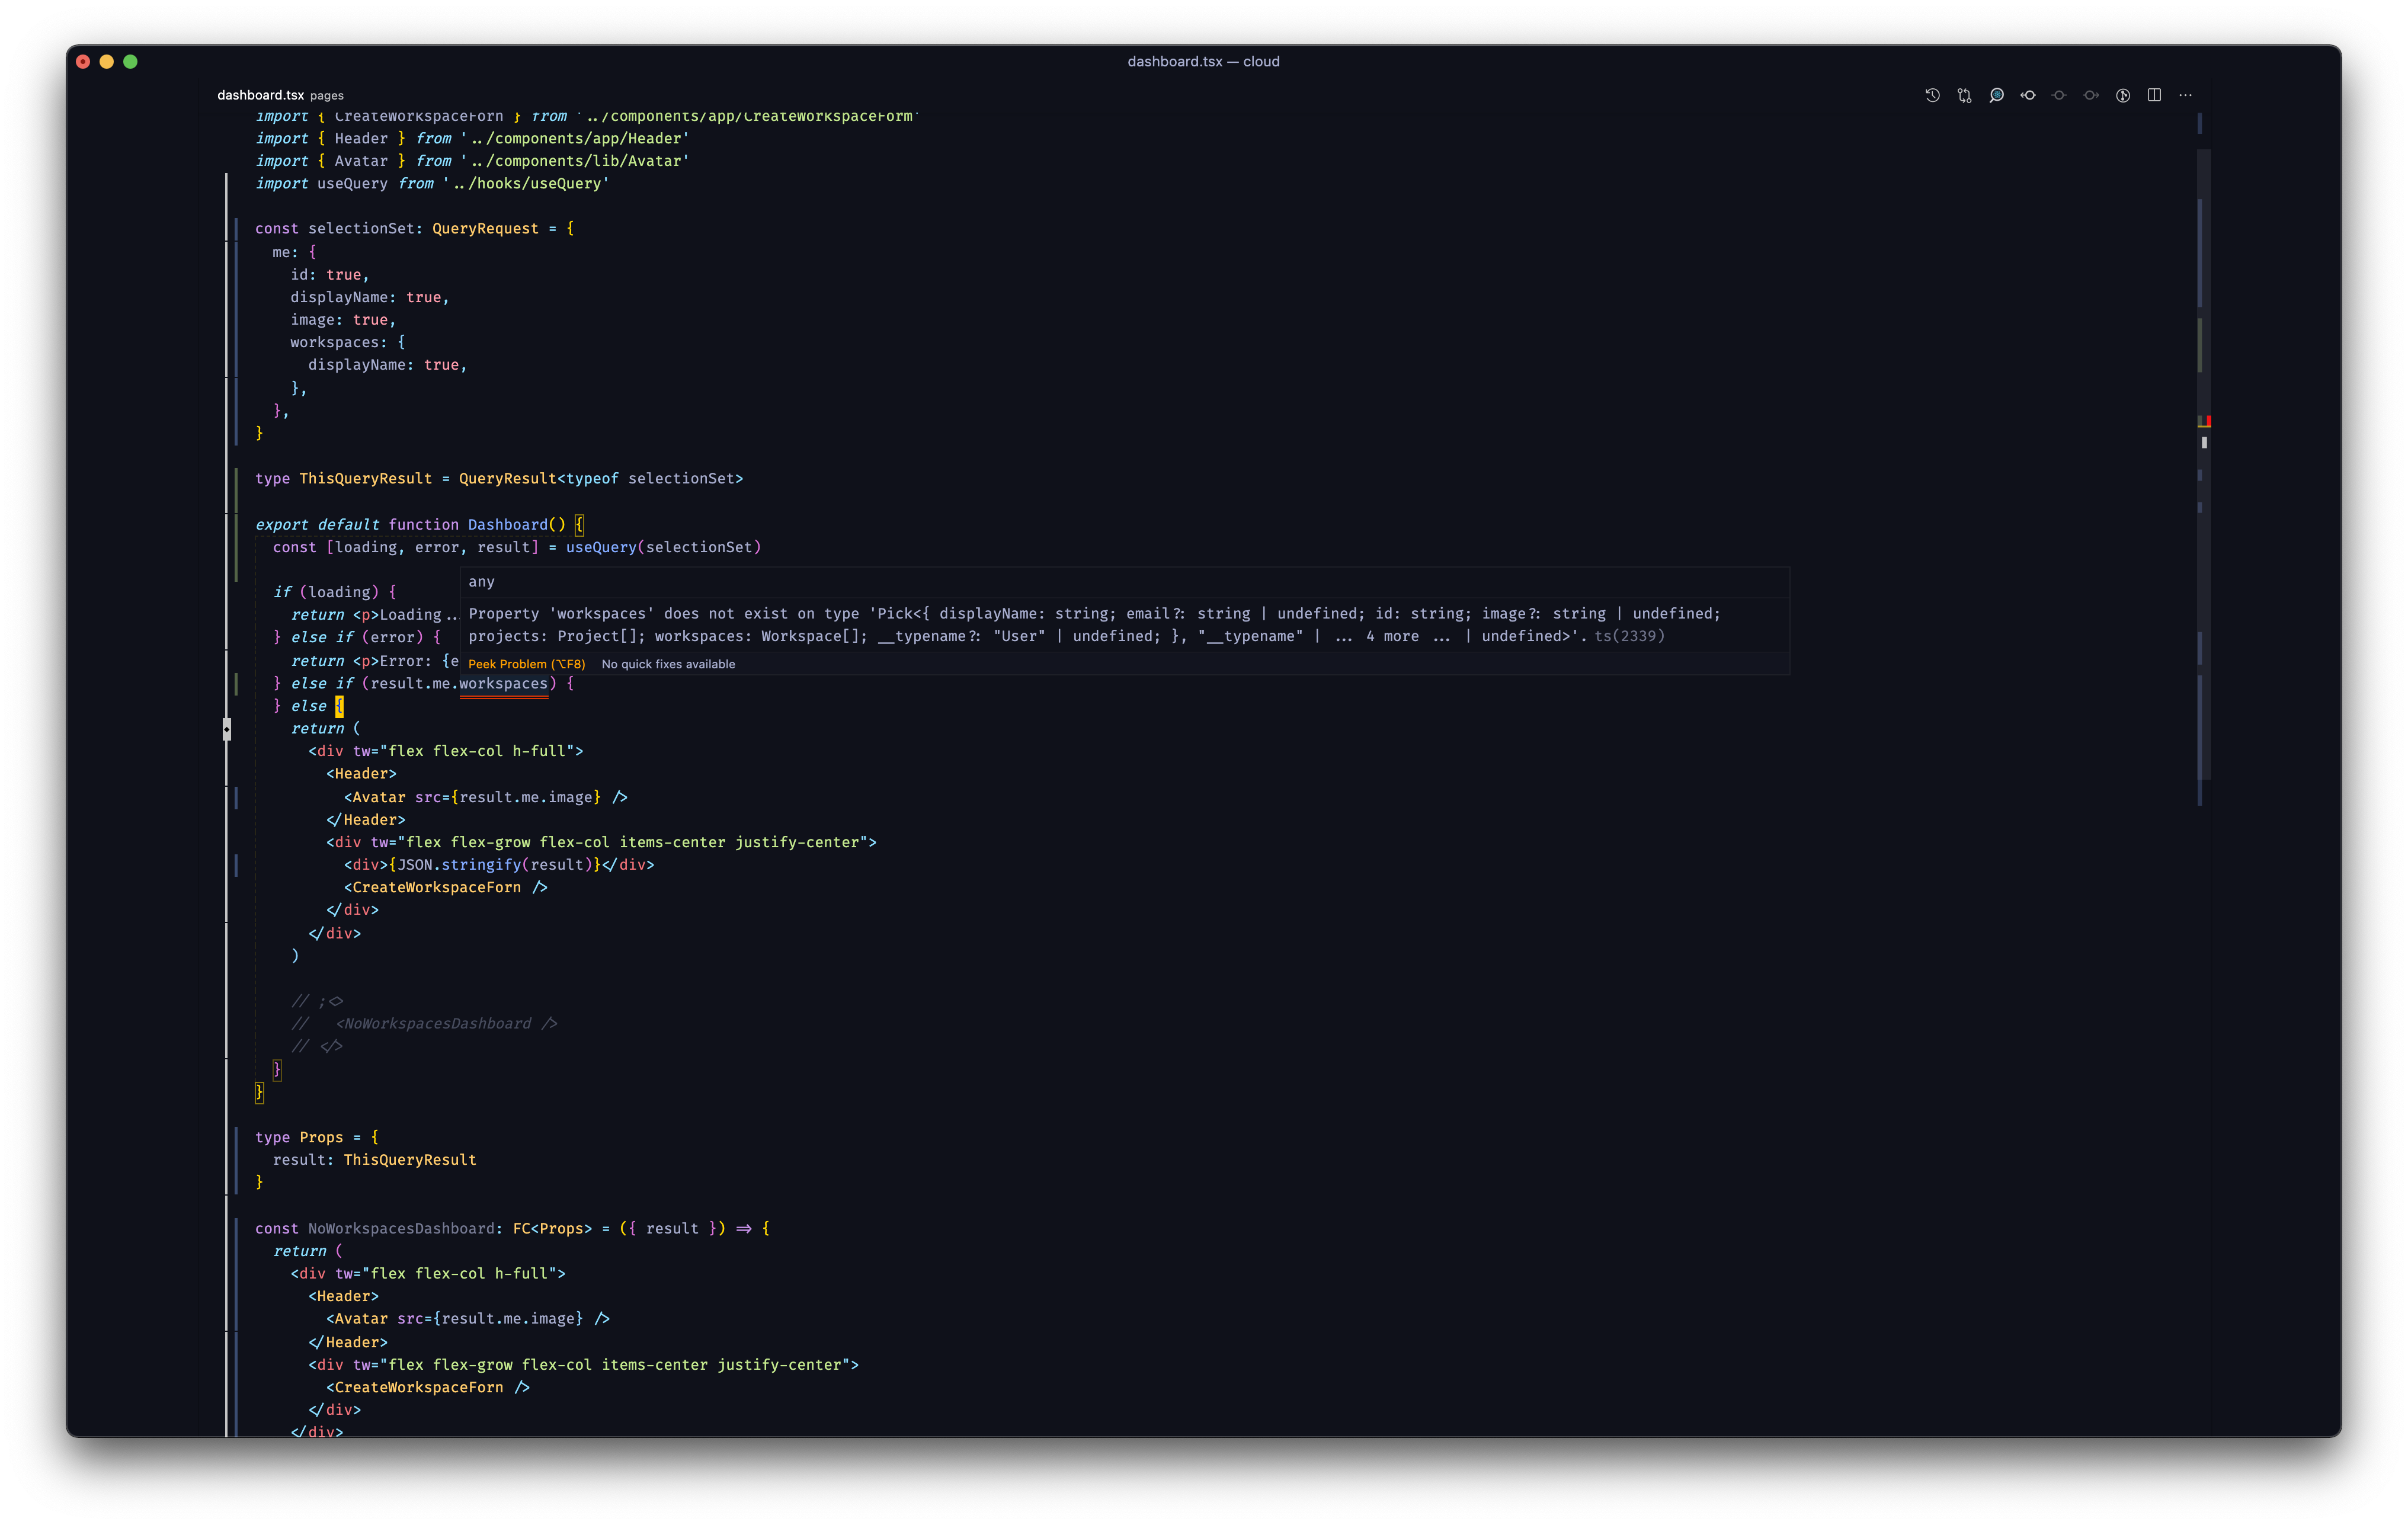
Task: Open the more actions ellipsis menu
Action: [2186, 95]
